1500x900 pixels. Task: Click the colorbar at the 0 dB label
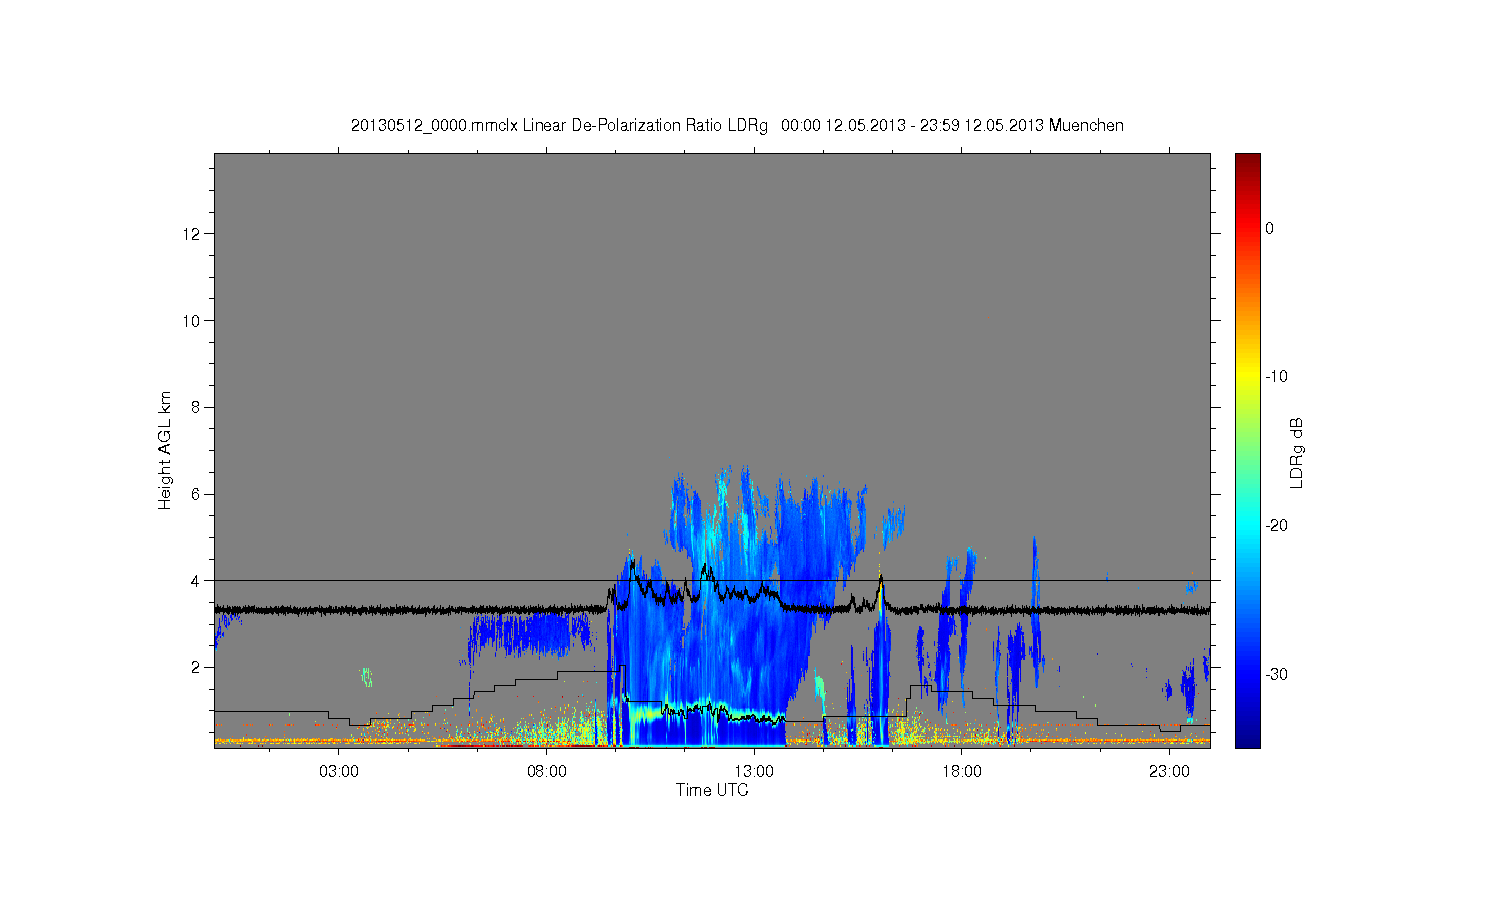[1248, 228]
